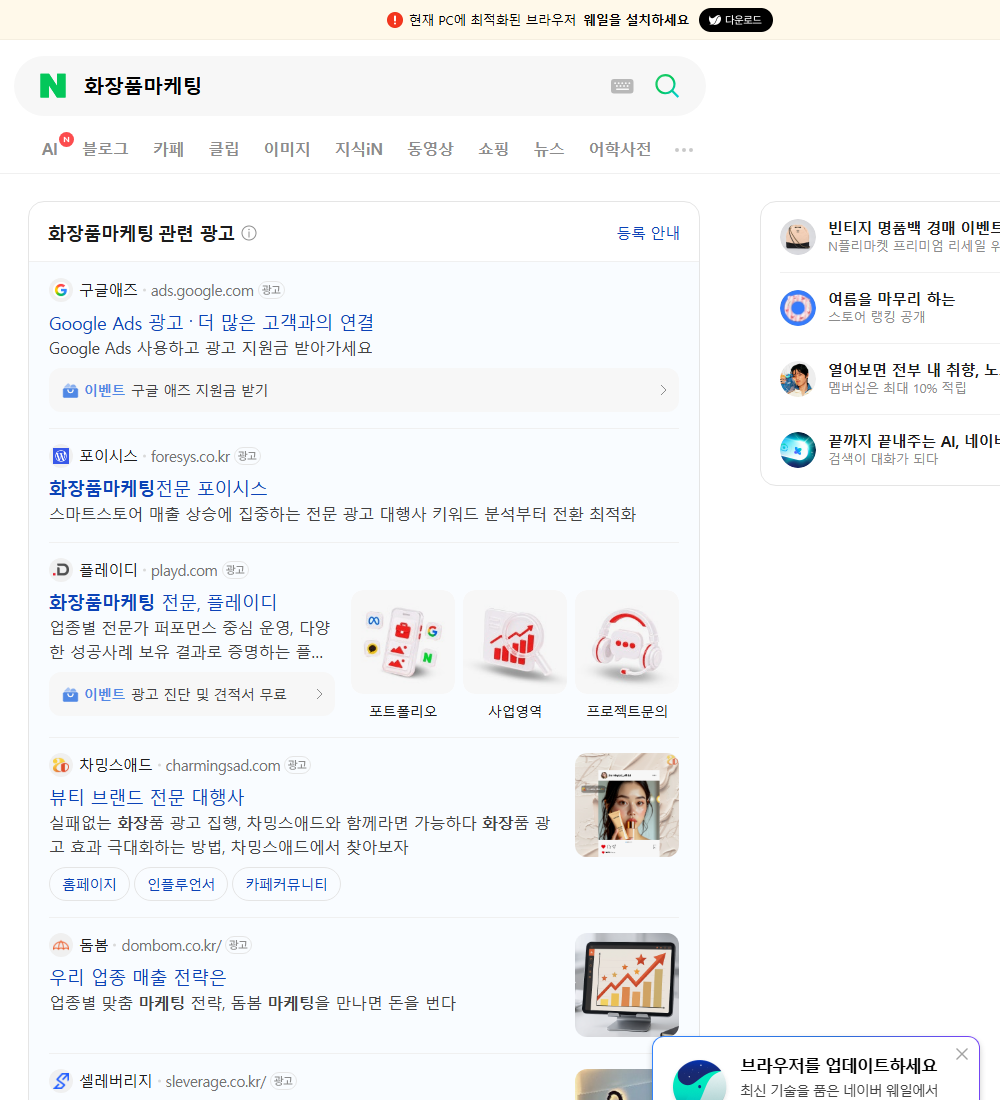Viewport: 1000px width, 1100px height.
Task: Switch to the 어학사전 tab
Action: click(x=620, y=149)
